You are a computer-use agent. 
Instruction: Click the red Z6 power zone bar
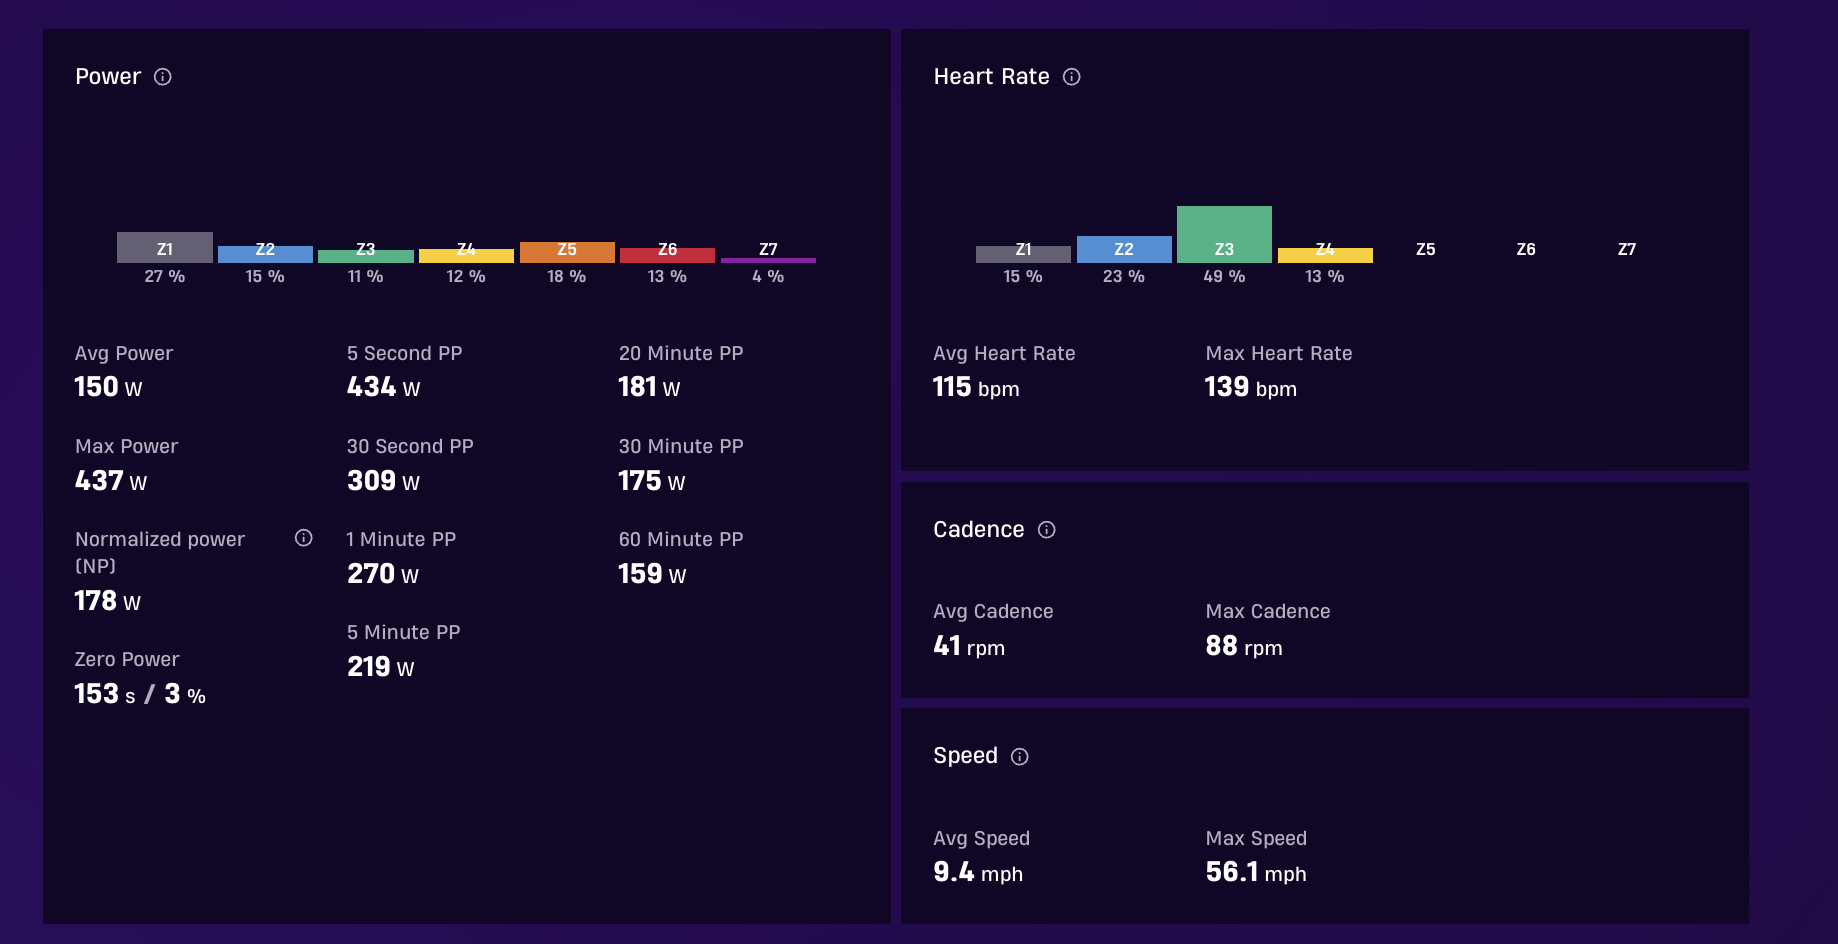coord(667,255)
